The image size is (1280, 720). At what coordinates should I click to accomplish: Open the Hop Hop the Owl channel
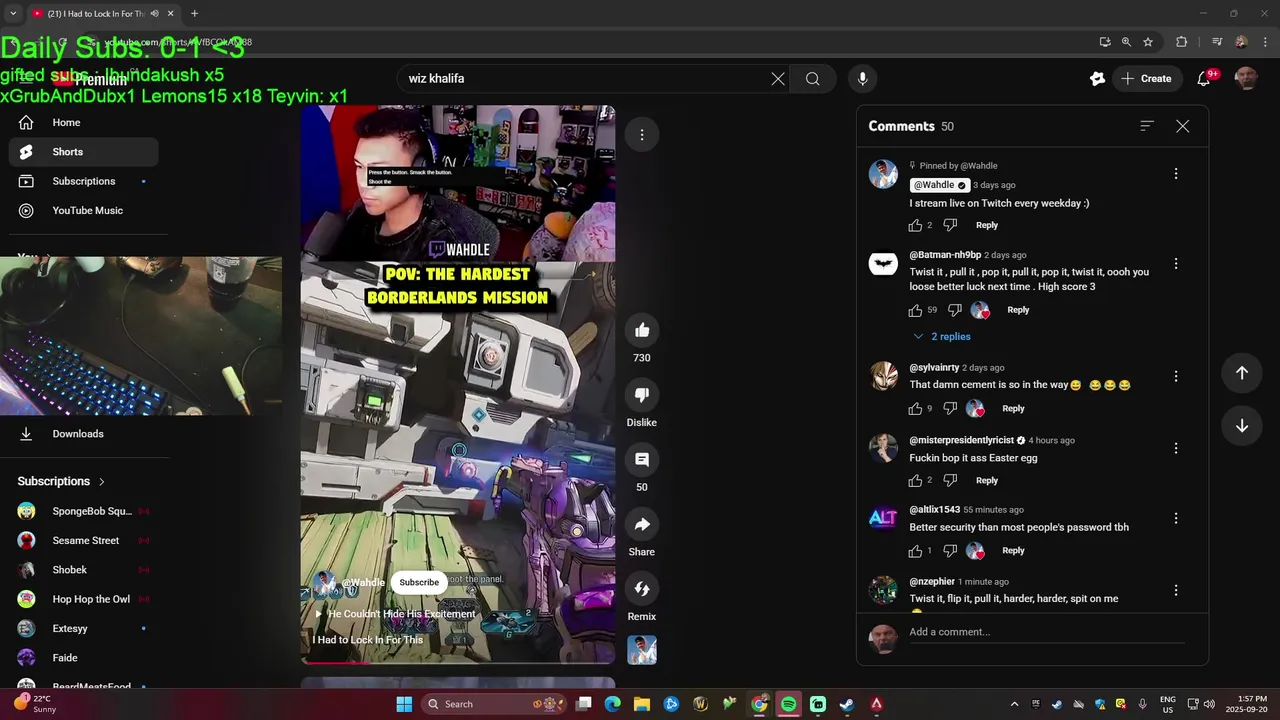(84, 599)
